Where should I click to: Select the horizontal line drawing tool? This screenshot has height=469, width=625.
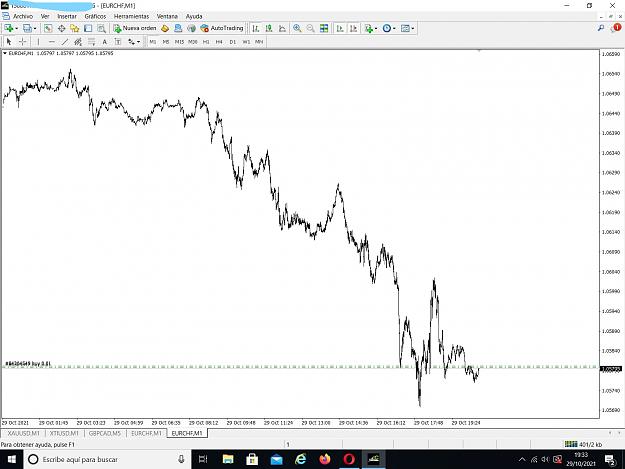click(51, 41)
